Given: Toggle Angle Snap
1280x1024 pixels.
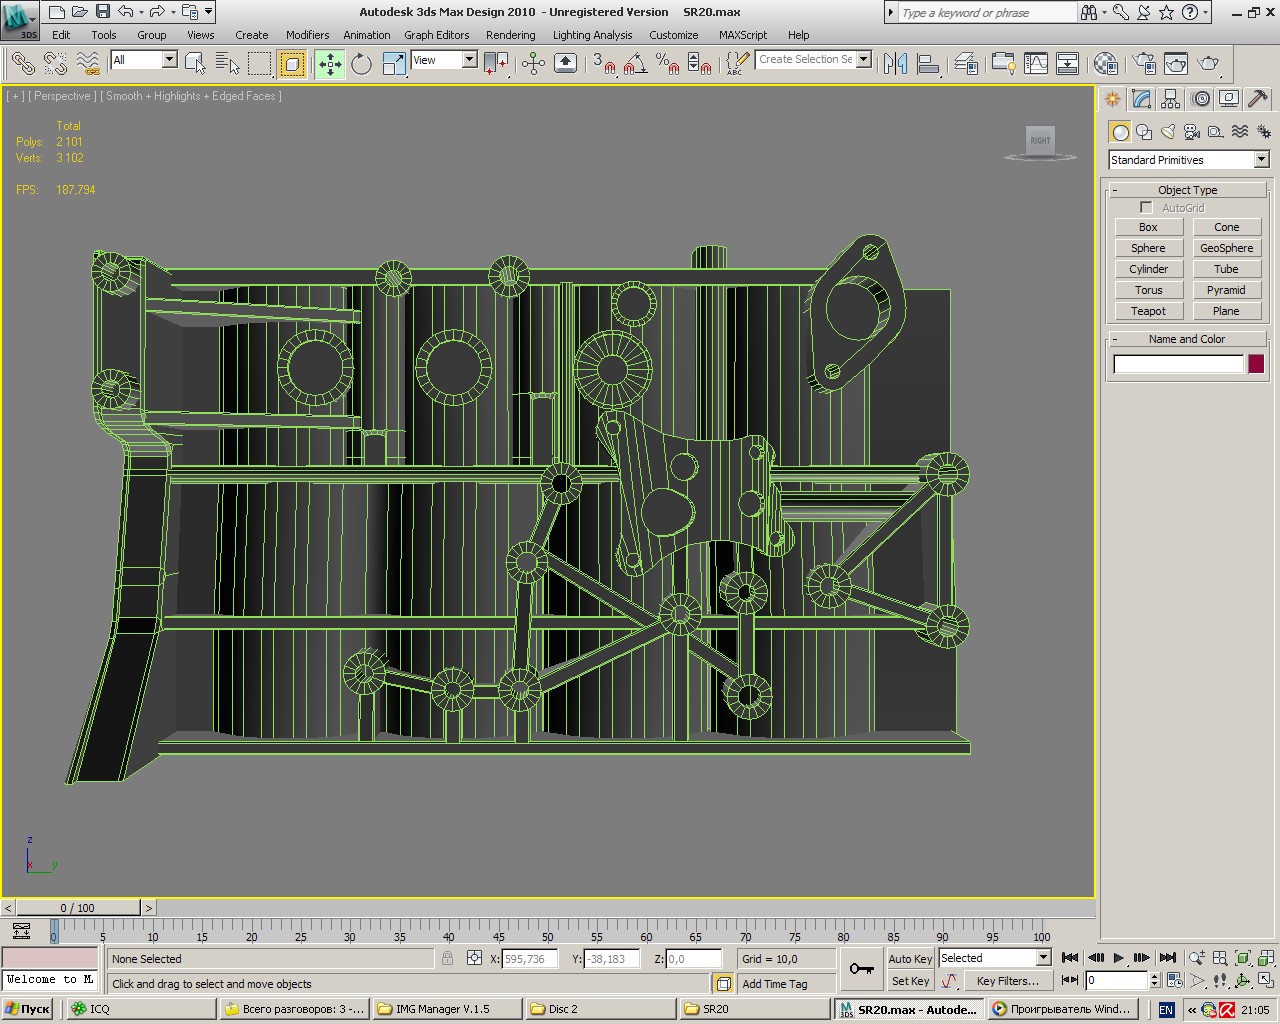Looking at the screenshot, I should [634, 64].
